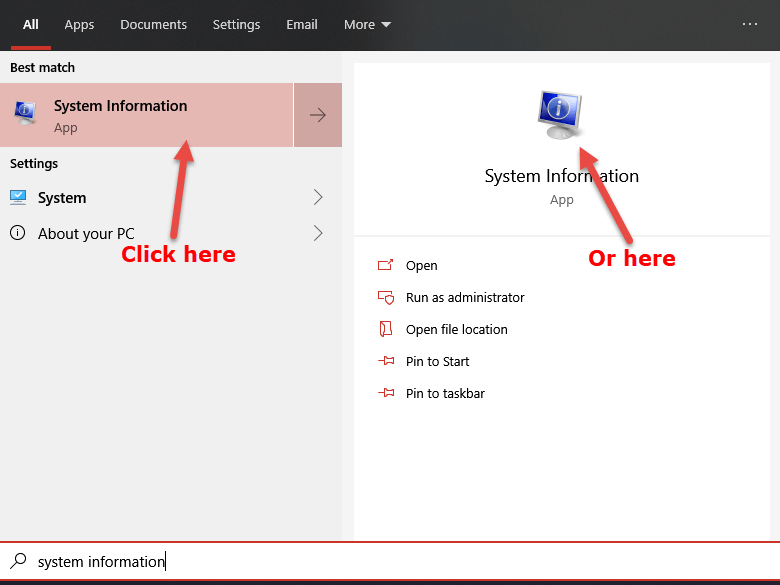Click the System Information icon in best match
This screenshot has height=585, width=780.
pos(25,114)
